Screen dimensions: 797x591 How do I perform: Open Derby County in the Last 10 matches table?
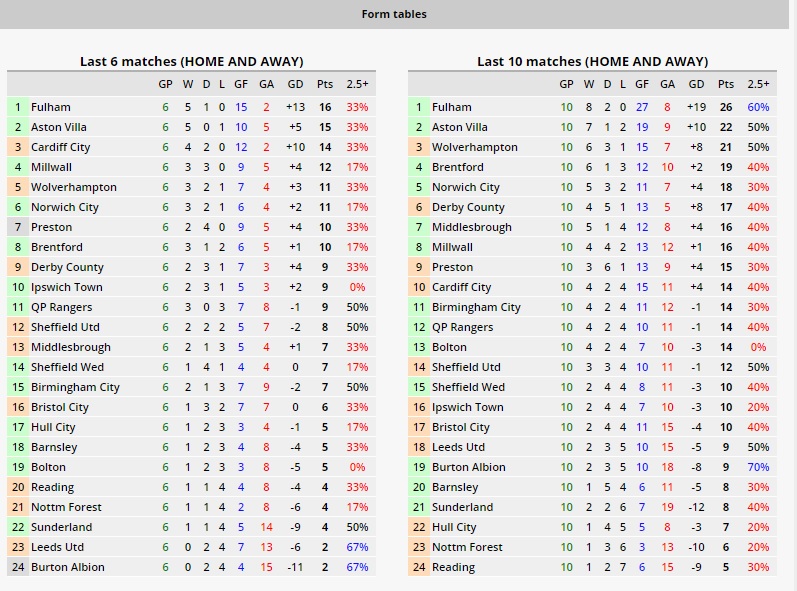pyautogui.click(x=468, y=207)
